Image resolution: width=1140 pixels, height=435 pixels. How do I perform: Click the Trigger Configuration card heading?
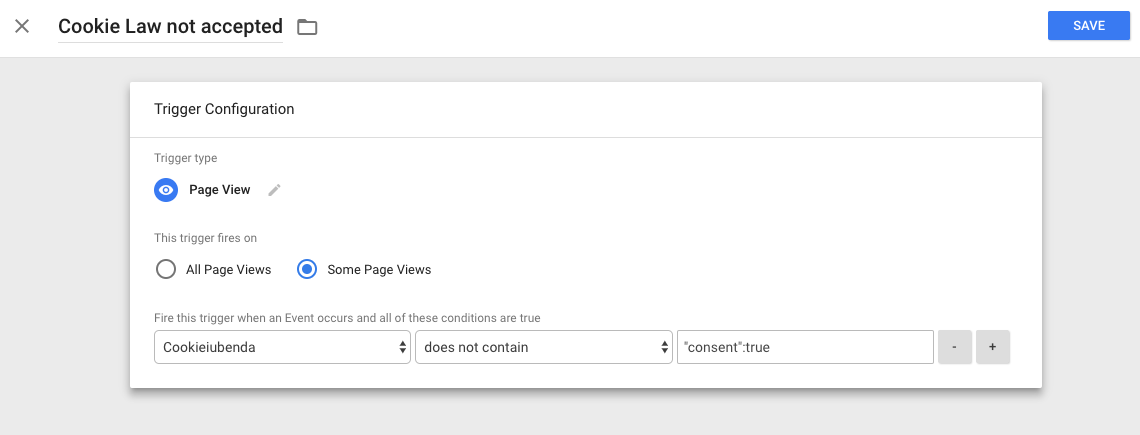point(224,109)
